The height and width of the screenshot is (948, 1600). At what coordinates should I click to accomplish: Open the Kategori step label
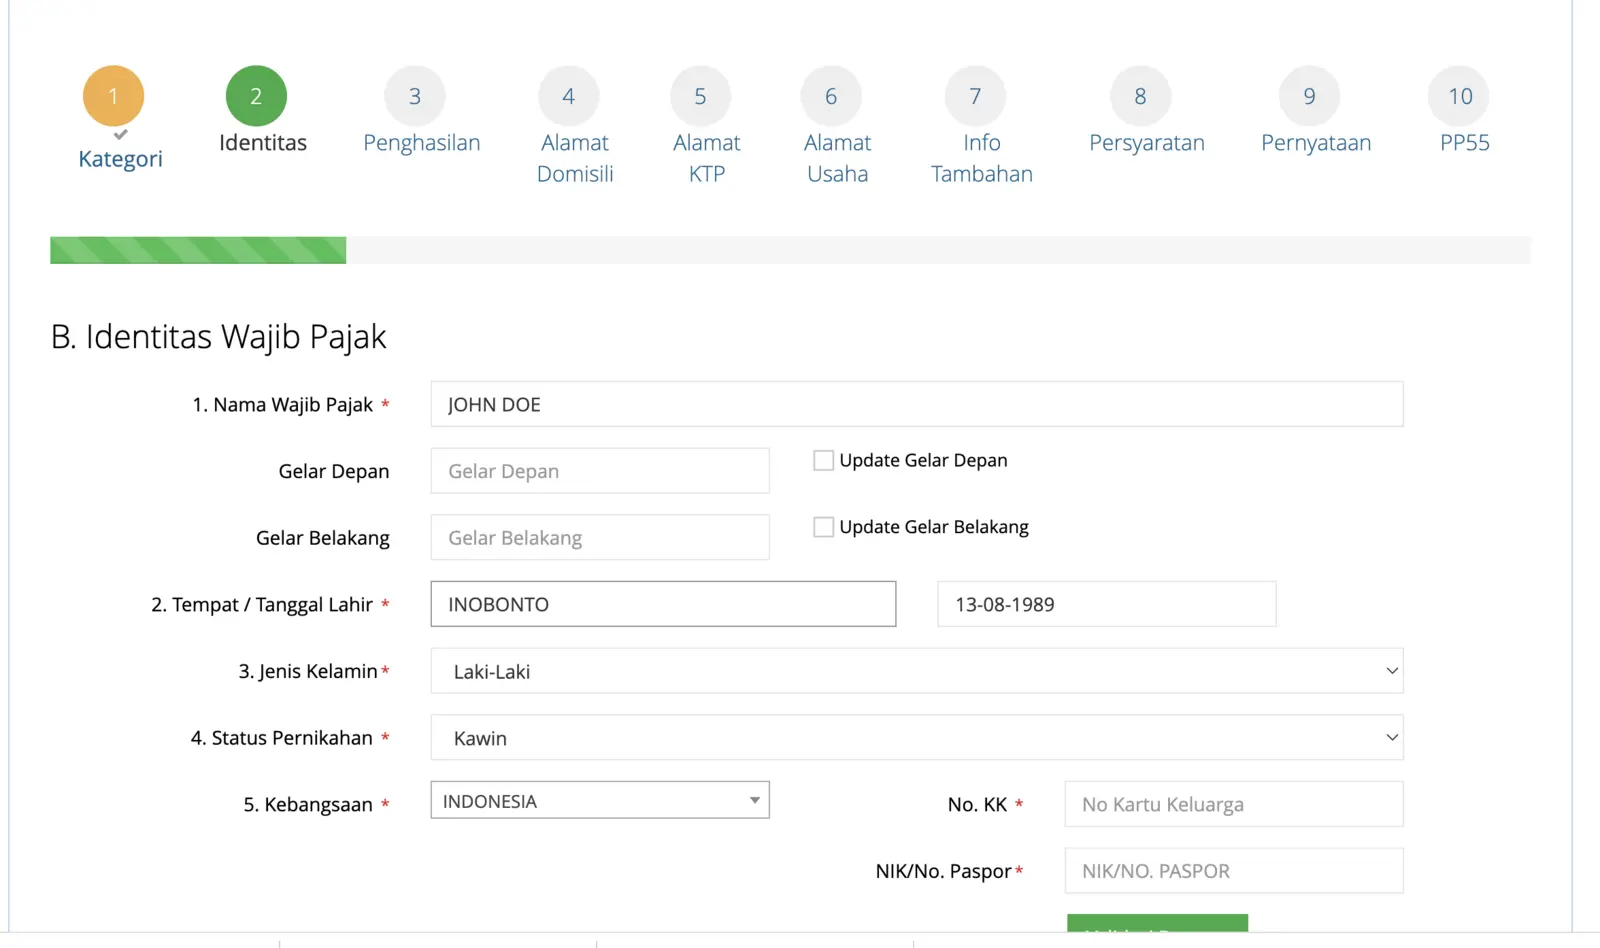pyautogui.click(x=120, y=159)
